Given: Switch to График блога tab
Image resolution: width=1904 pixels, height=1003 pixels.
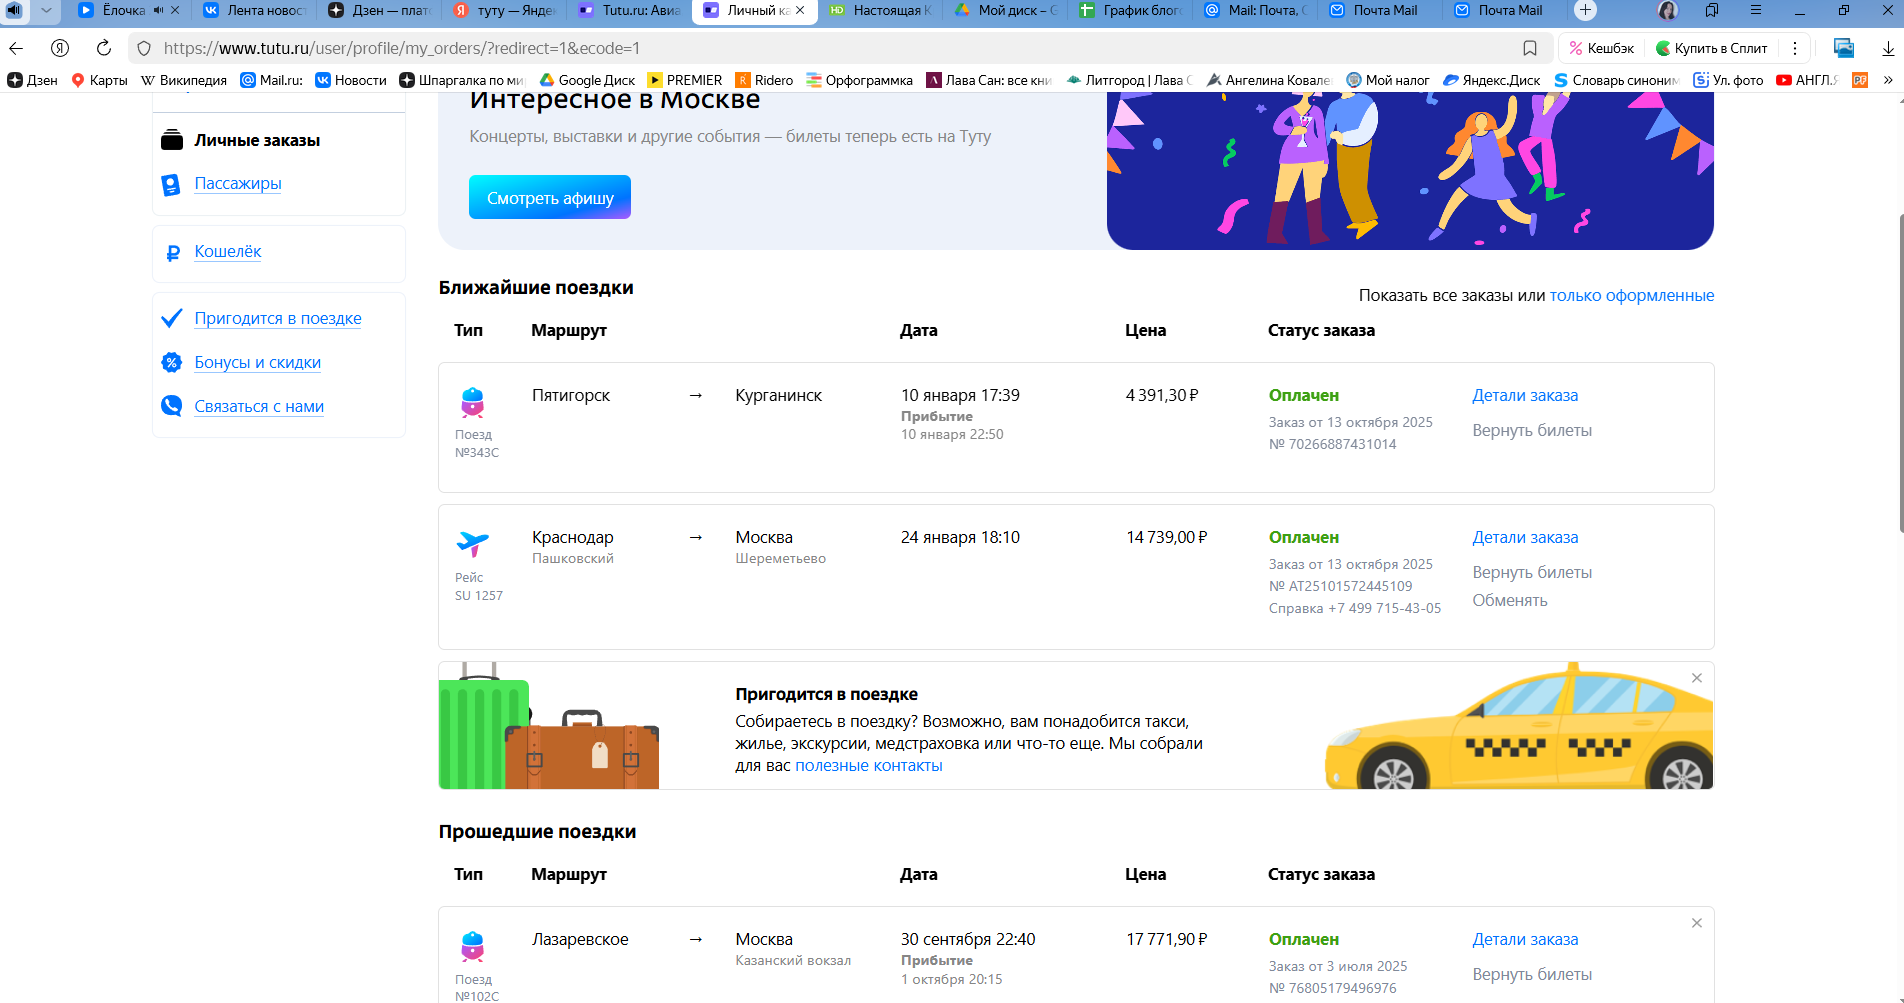Looking at the screenshot, I should tap(1130, 10).
